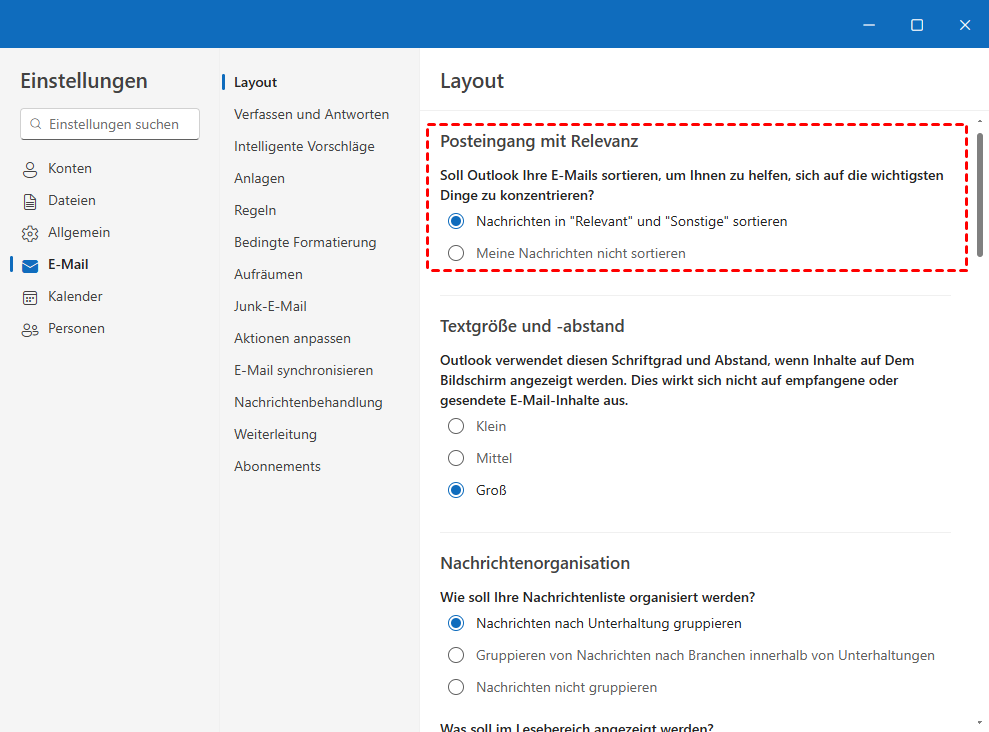Click the Einstellungen suchen search field
The width and height of the screenshot is (989, 732).
pos(110,124)
